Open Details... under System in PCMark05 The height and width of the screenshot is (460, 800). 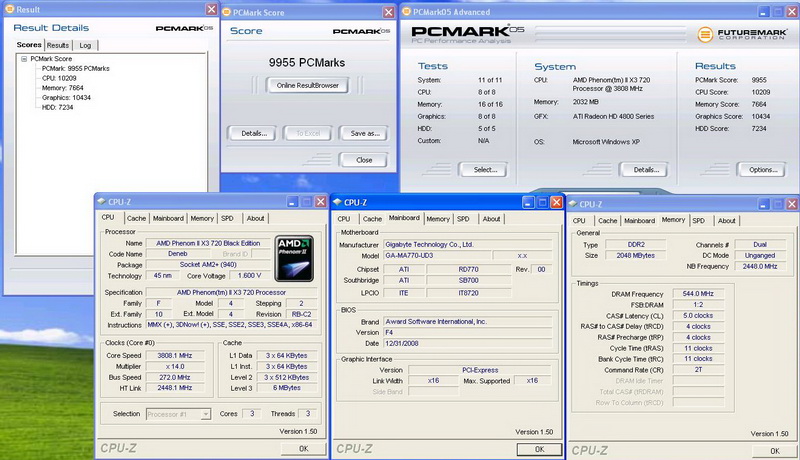(646, 170)
